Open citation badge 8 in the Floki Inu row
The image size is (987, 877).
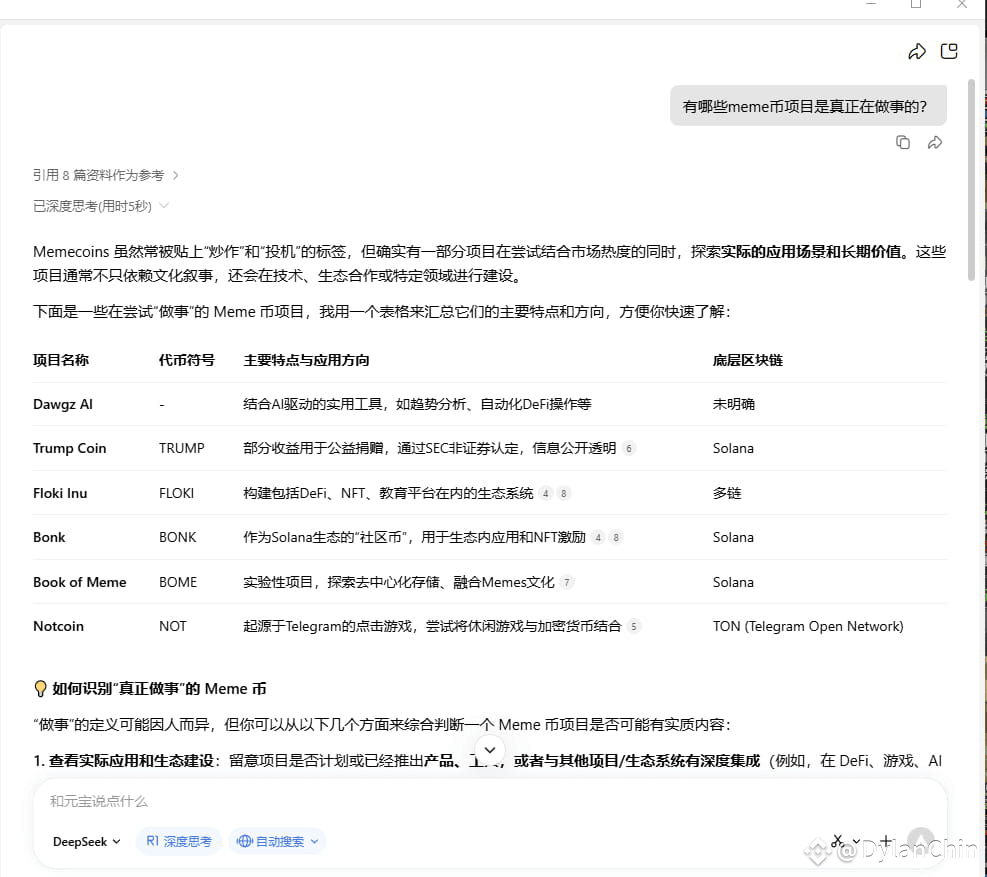pos(564,494)
